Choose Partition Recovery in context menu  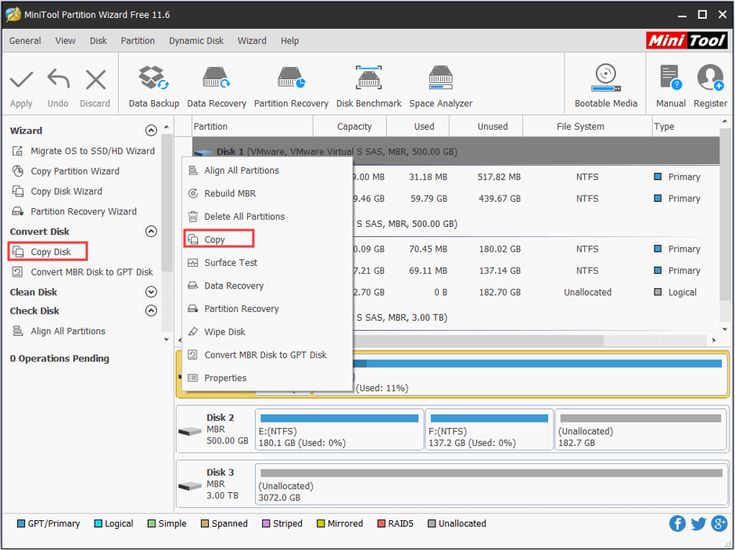[x=267, y=309]
